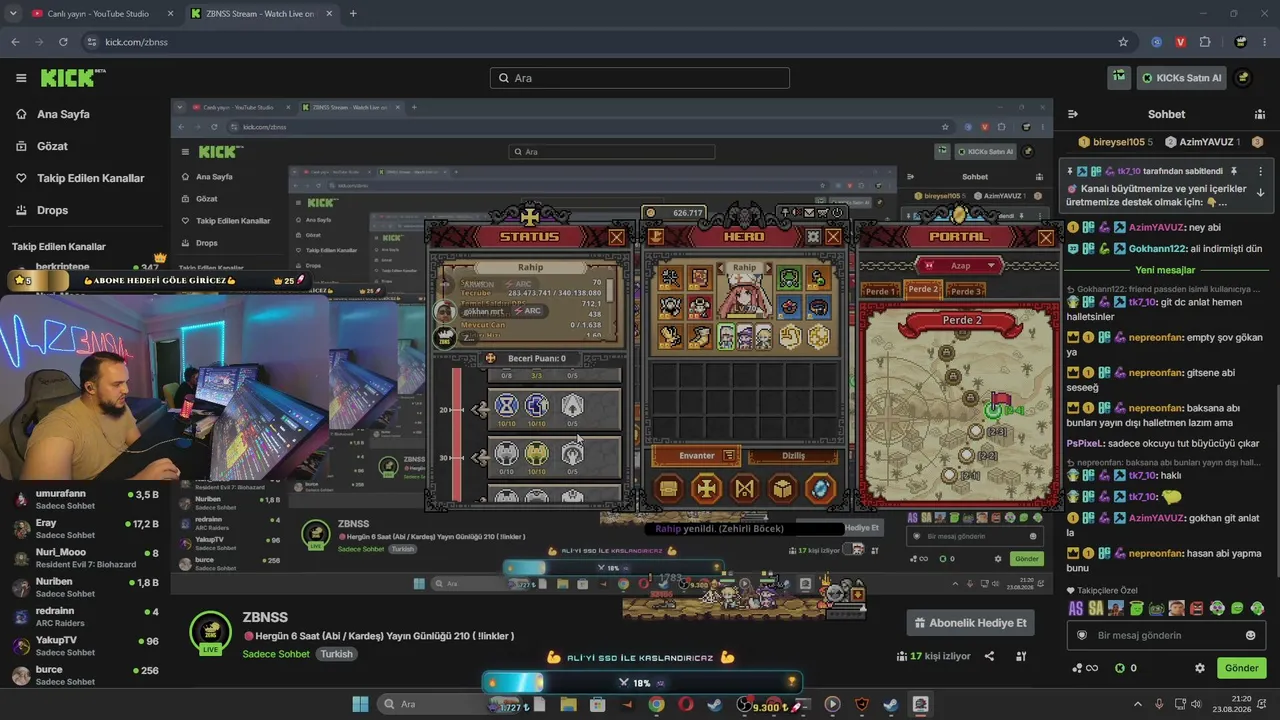1280x720 pixels.
Task: Select stage 2-3 node on the Perde 2 map
Action: (975, 432)
